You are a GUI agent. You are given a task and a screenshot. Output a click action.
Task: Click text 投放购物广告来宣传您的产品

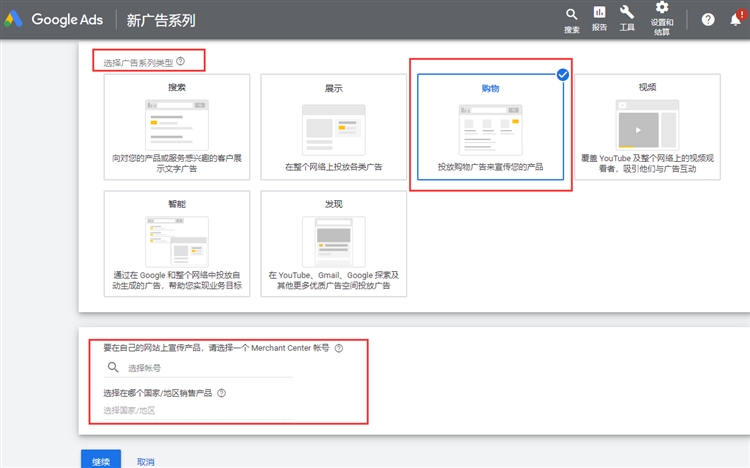click(x=490, y=167)
